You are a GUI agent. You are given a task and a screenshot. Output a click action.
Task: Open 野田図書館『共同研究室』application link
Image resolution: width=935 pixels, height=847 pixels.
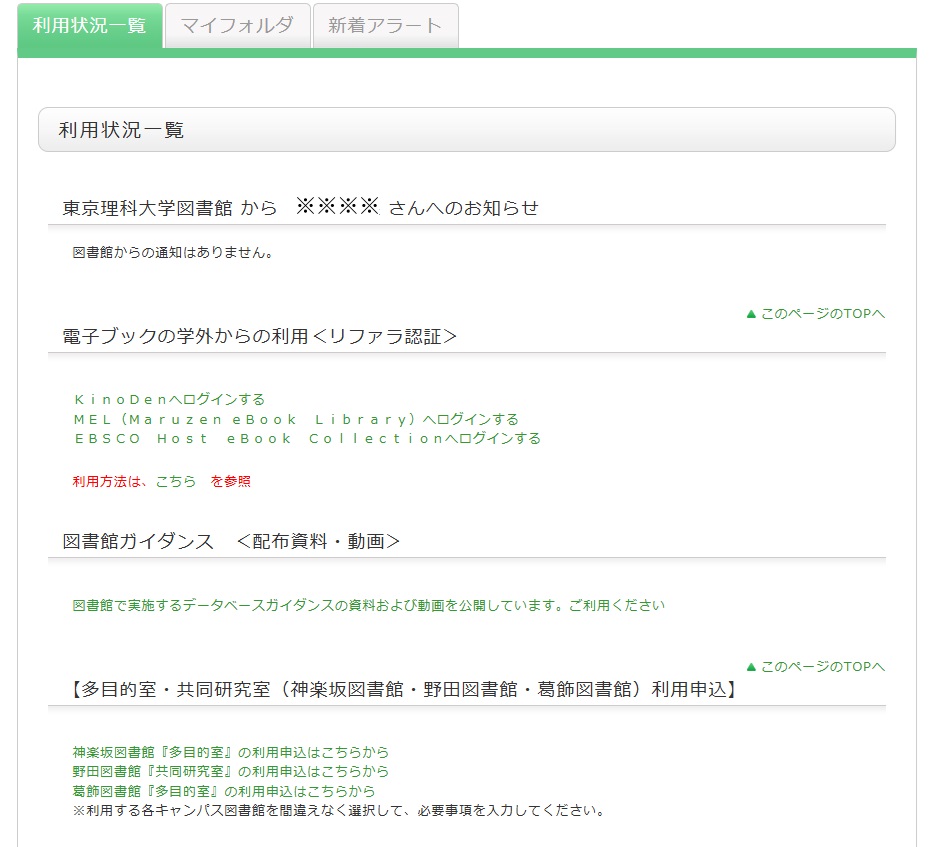point(231,771)
